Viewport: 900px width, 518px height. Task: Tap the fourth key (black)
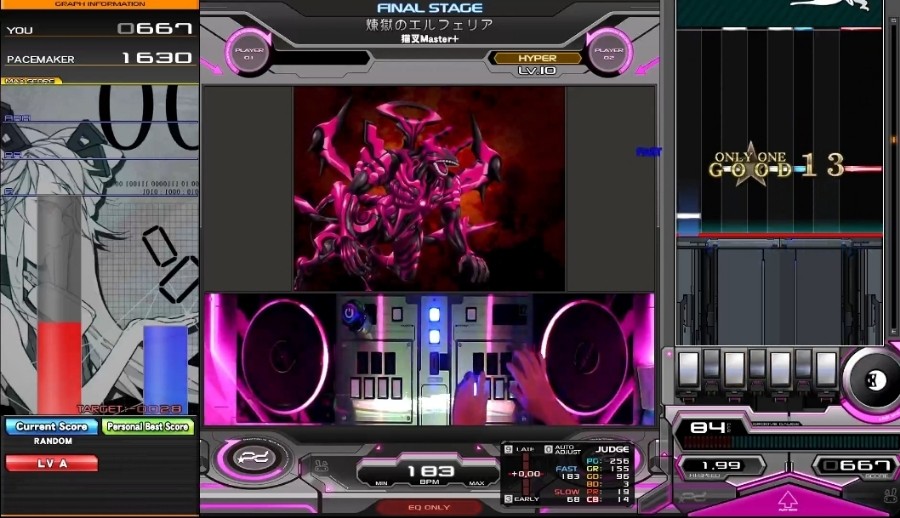(x=757, y=364)
